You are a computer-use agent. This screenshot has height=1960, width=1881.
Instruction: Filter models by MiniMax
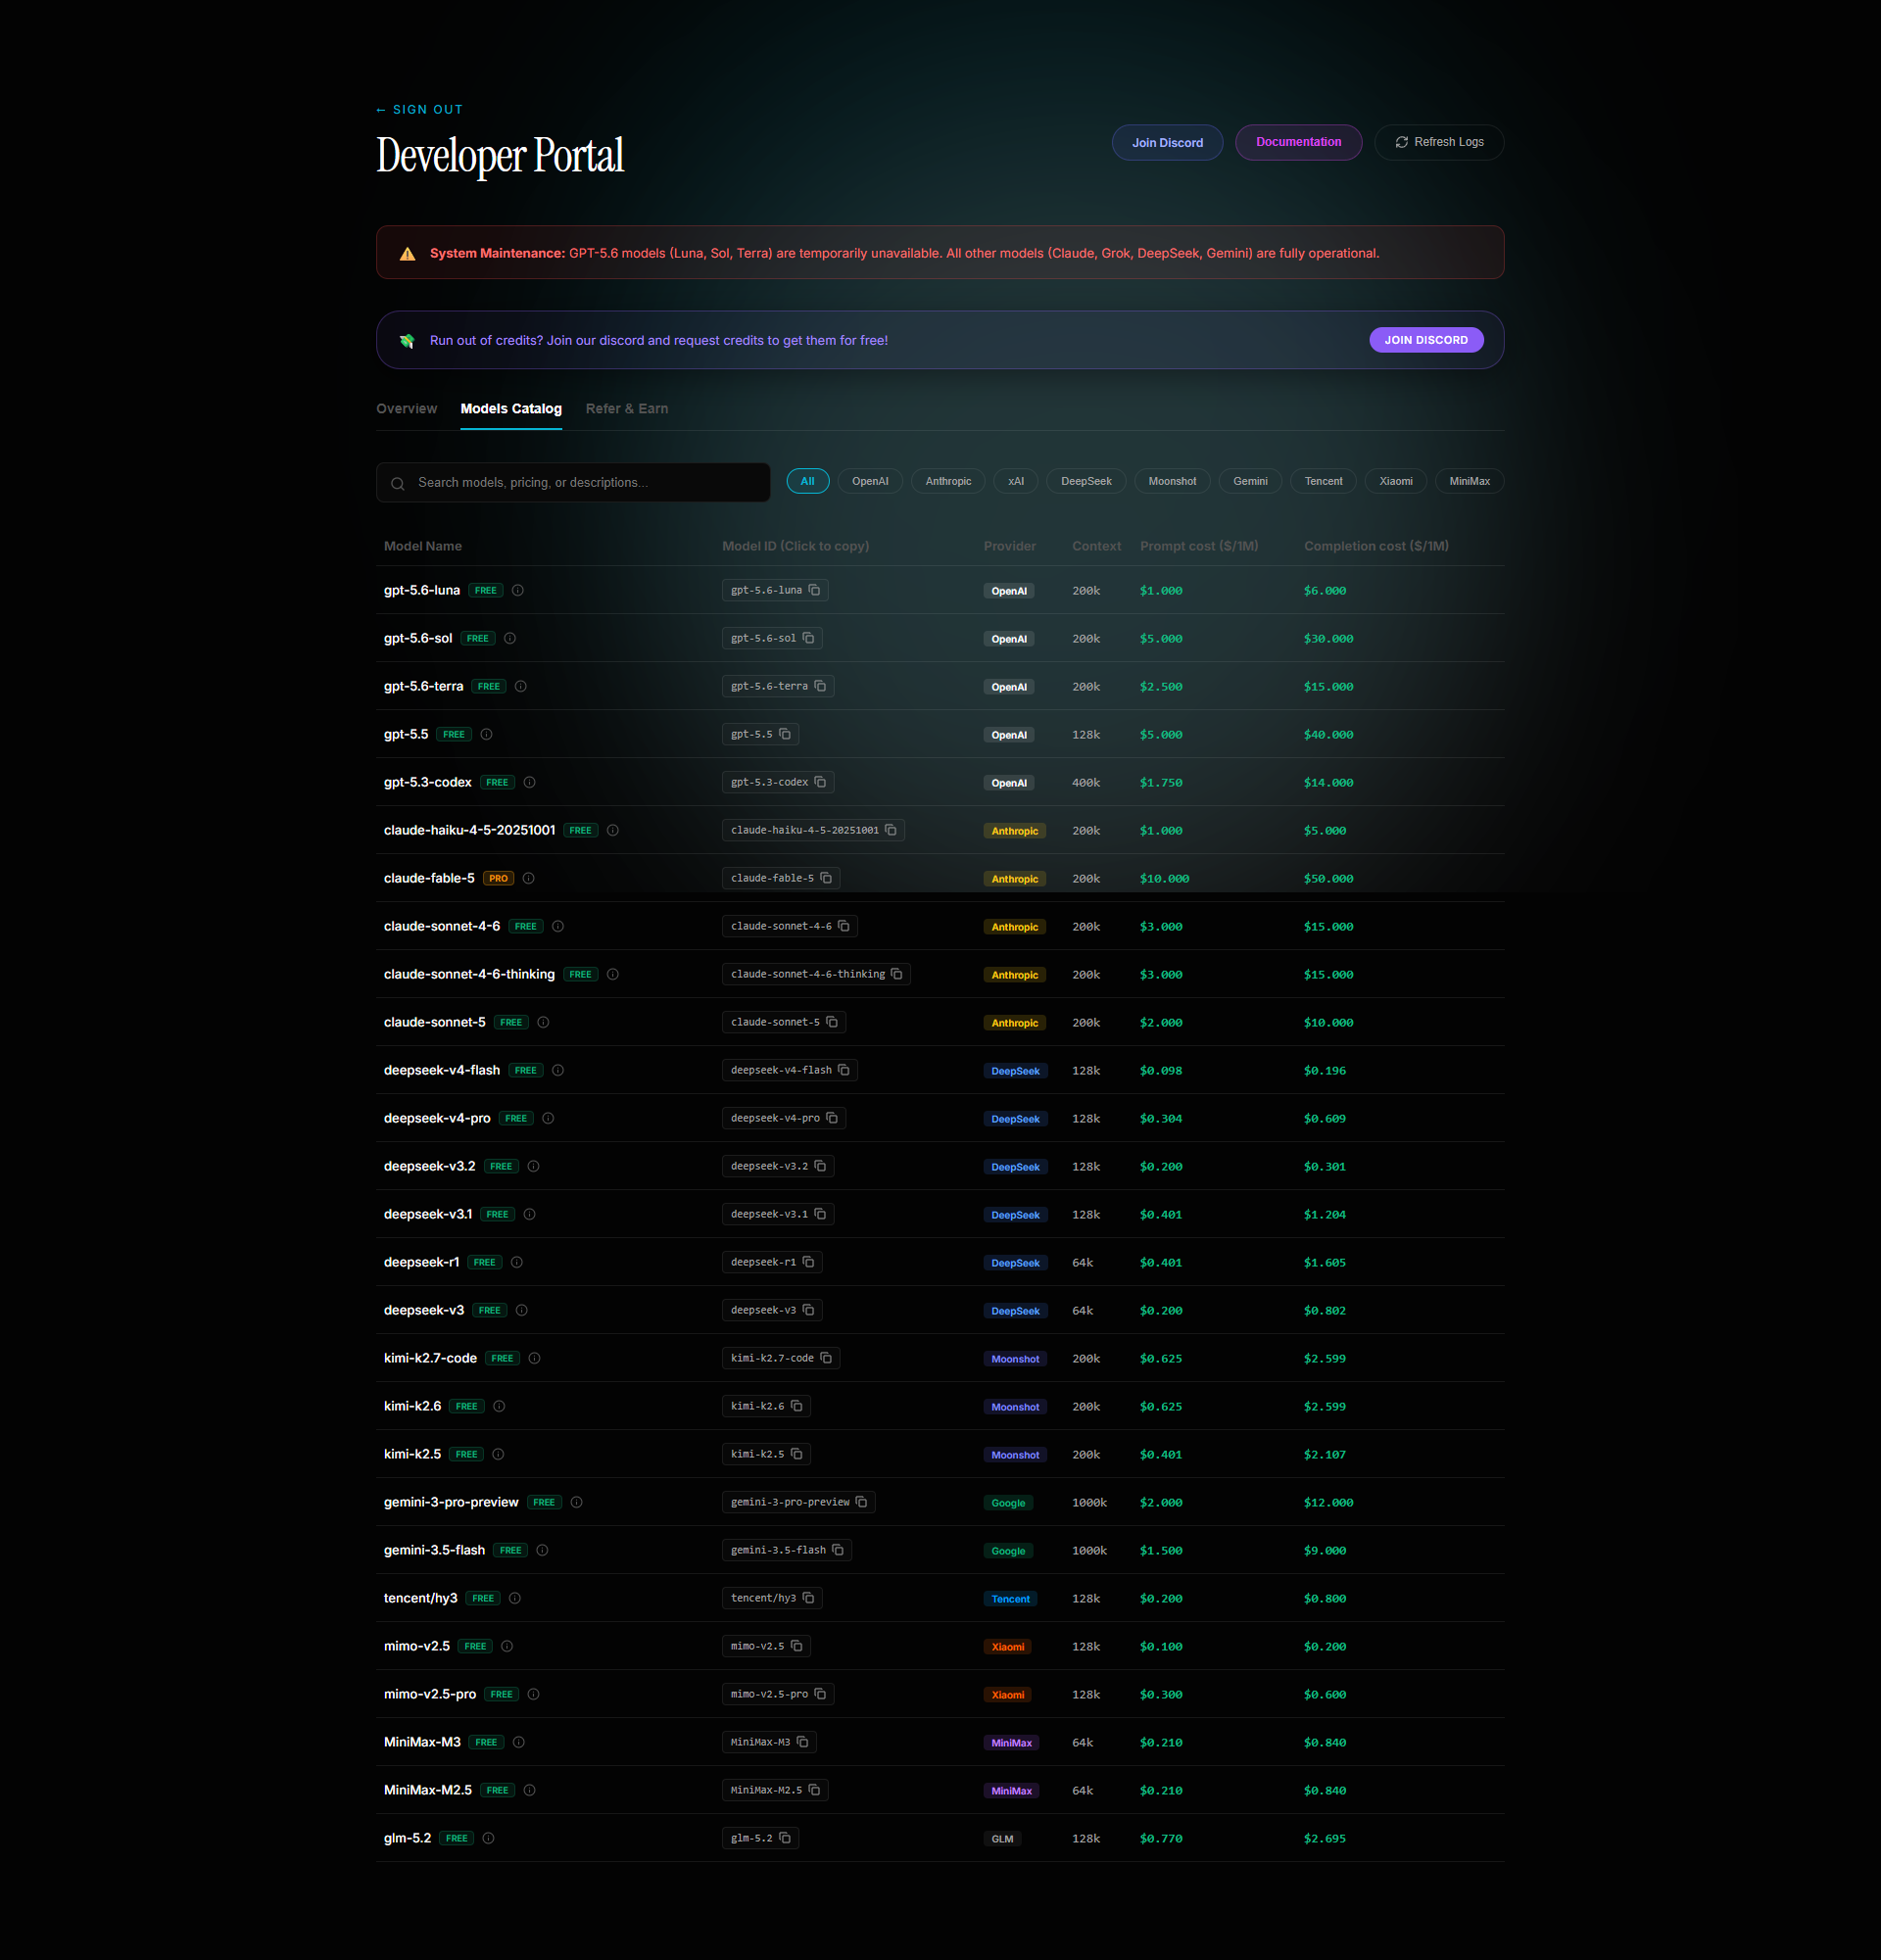tap(1470, 481)
